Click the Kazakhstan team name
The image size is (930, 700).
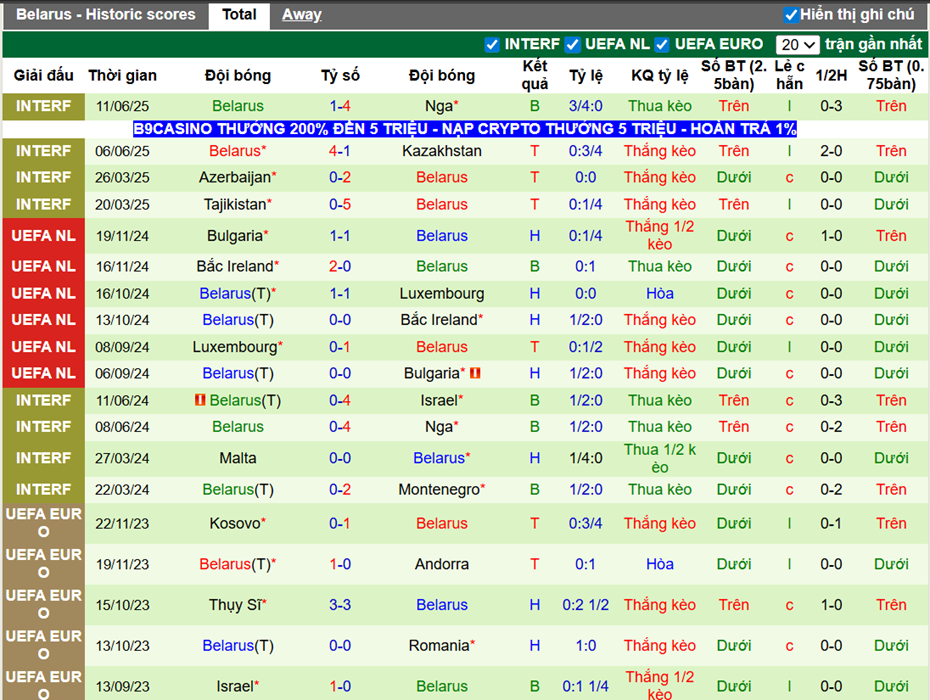click(442, 151)
